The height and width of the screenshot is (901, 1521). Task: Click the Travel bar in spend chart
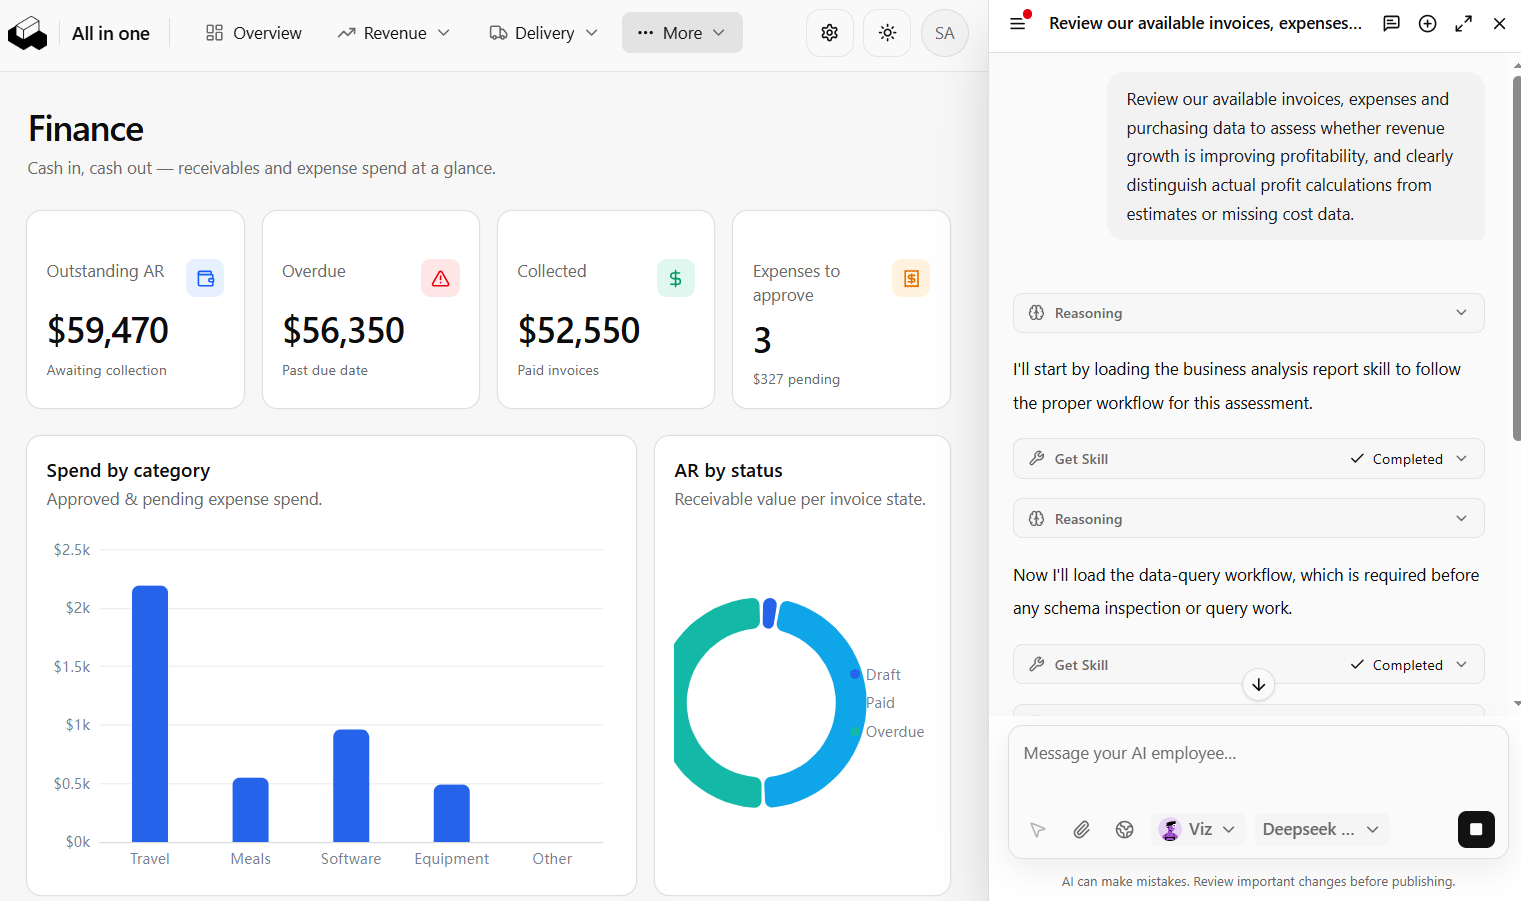pyautogui.click(x=150, y=714)
